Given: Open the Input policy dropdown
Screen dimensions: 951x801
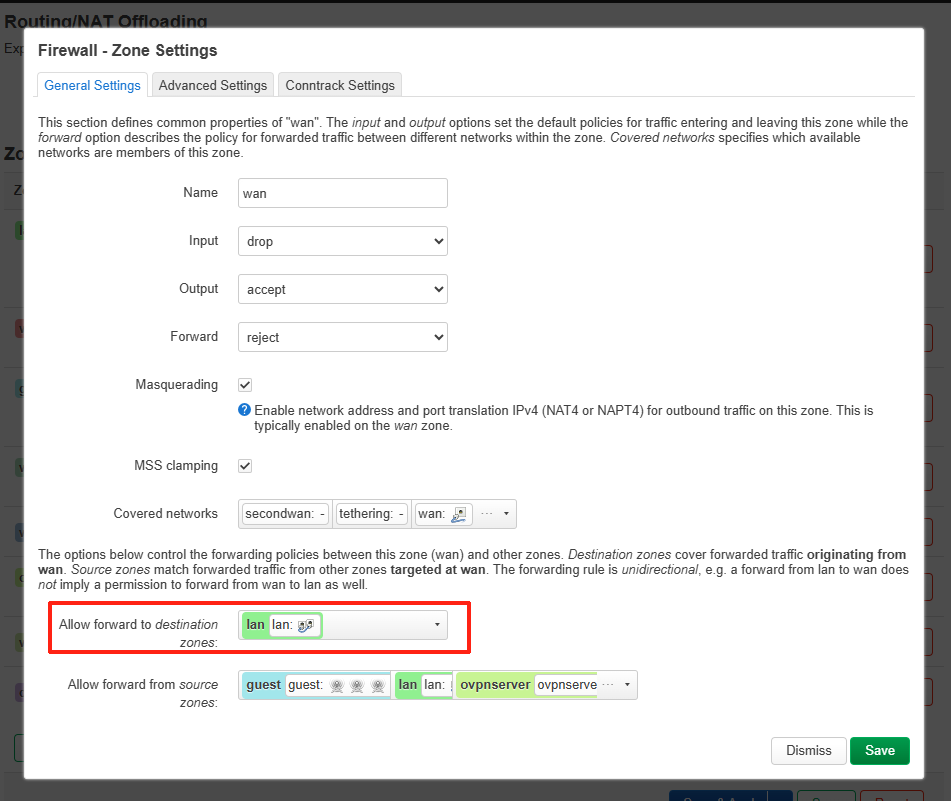Looking at the screenshot, I should 342,241.
